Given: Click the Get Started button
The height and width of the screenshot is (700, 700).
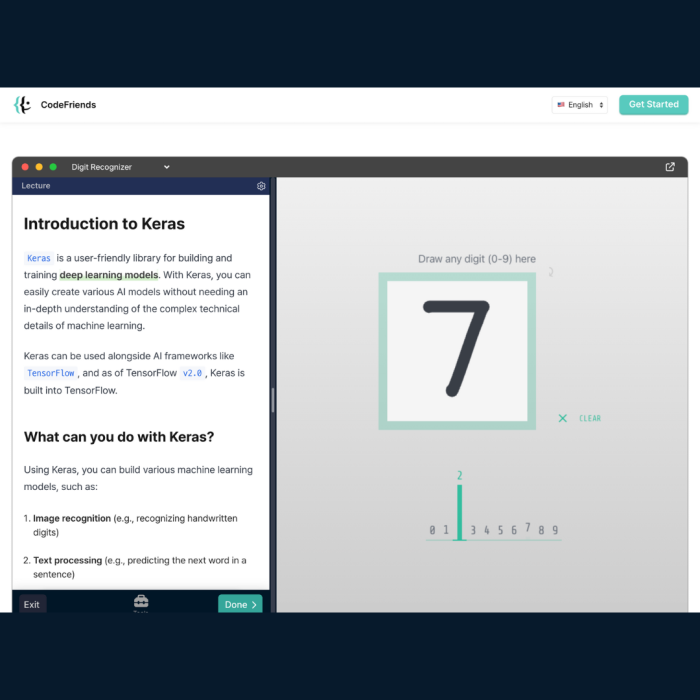Looking at the screenshot, I should coord(653,104).
